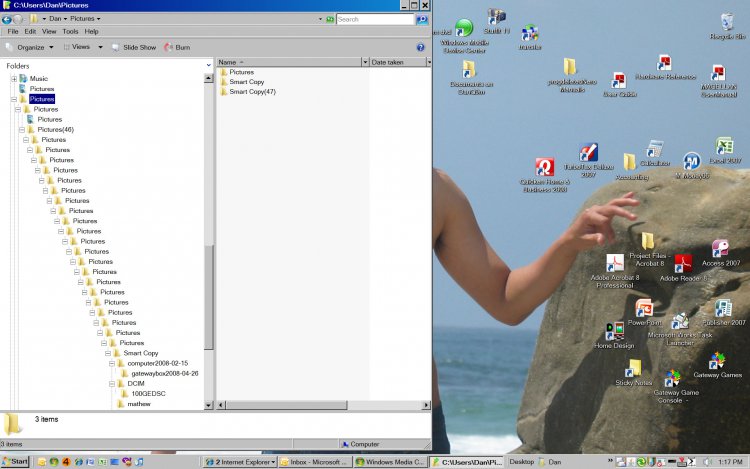The width and height of the screenshot is (750, 469).
Task: Switch to 2 Internet Explorer taskbar group
Action: [240, 462]
